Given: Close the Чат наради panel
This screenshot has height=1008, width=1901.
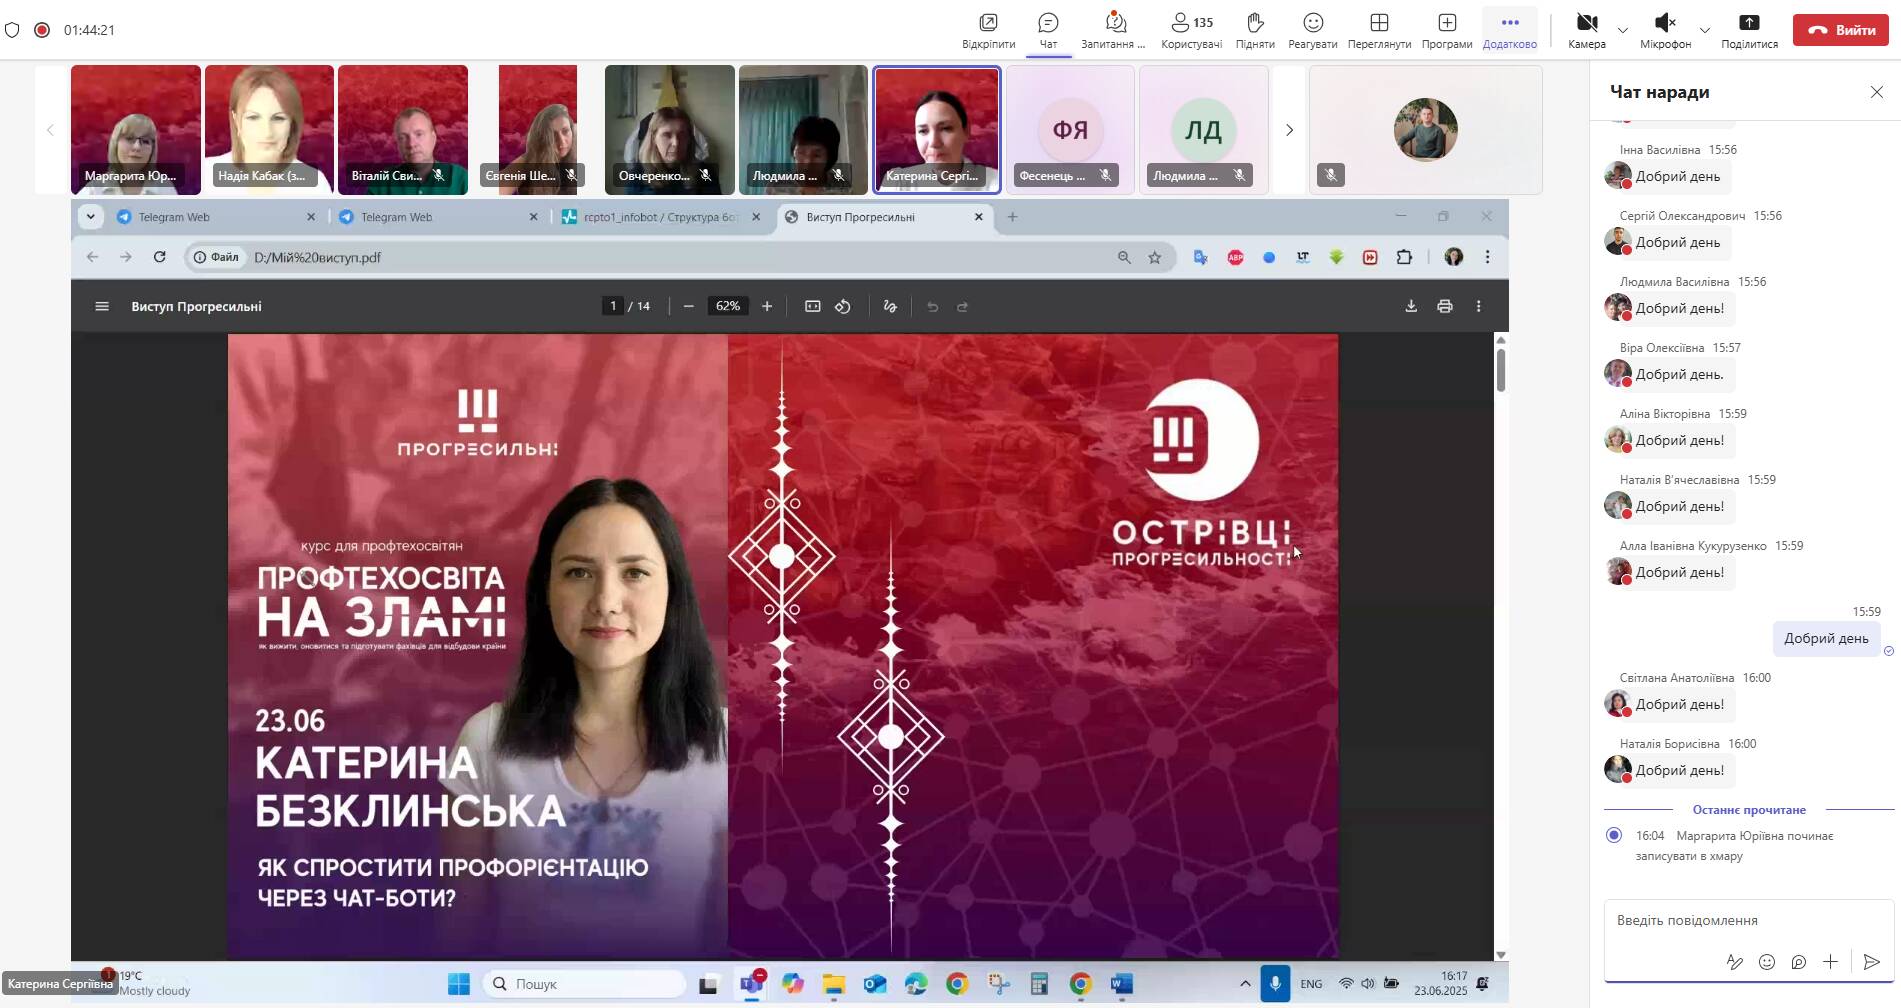Looking at the screenshot, I should click(1876, 92).
